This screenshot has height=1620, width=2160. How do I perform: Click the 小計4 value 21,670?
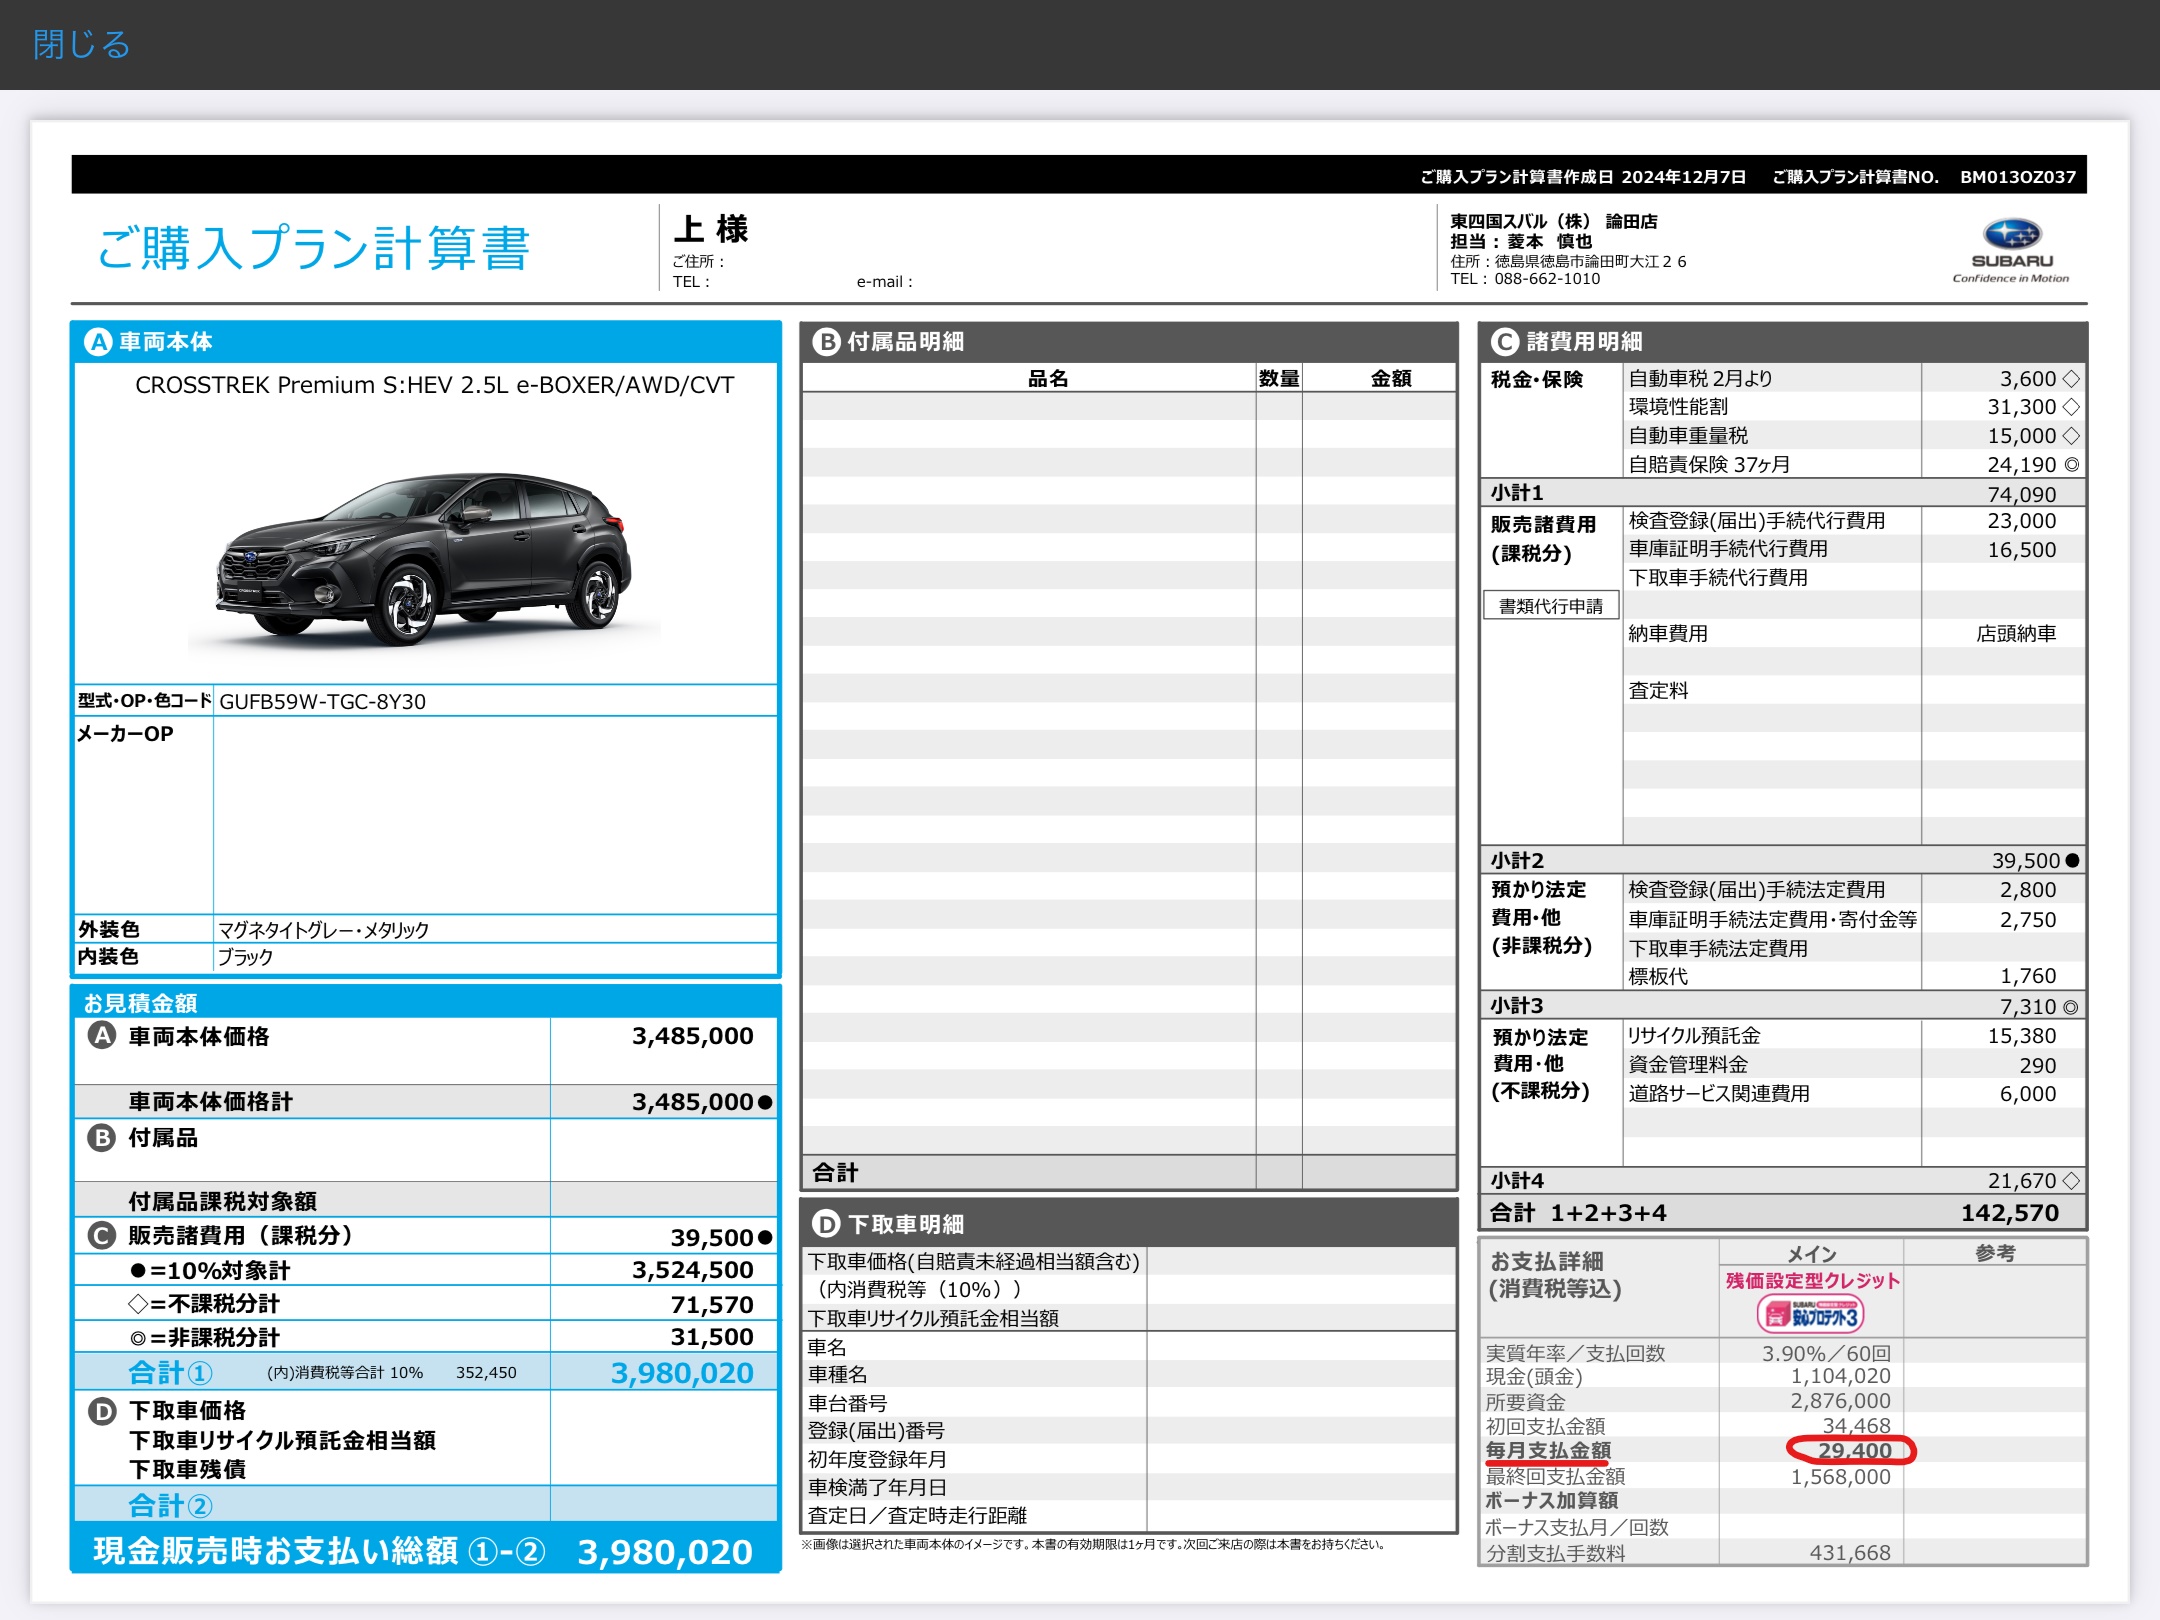pyautogui.click(x=2022, y=1181)
